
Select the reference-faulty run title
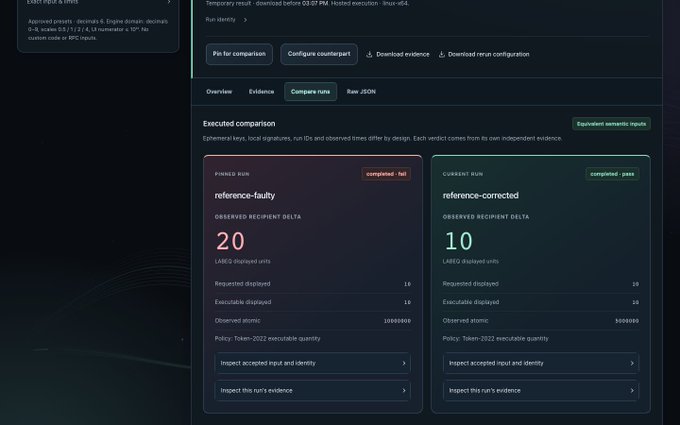point(245,196)
